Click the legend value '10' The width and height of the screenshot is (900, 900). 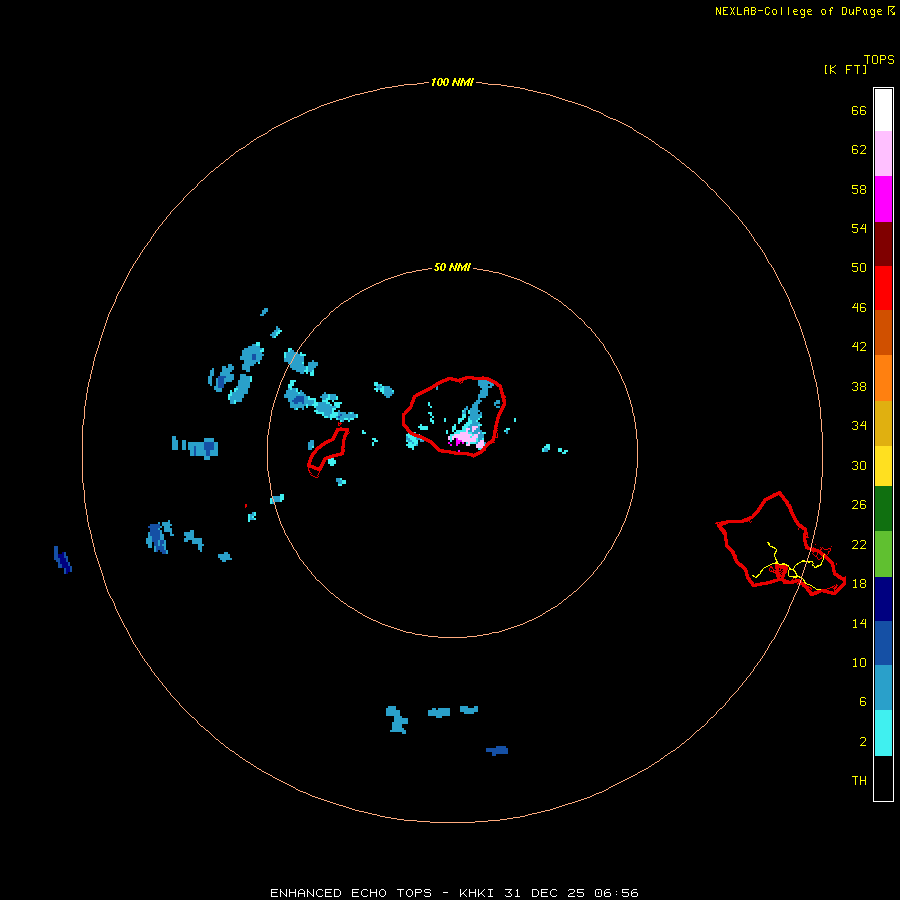point(859,662)
